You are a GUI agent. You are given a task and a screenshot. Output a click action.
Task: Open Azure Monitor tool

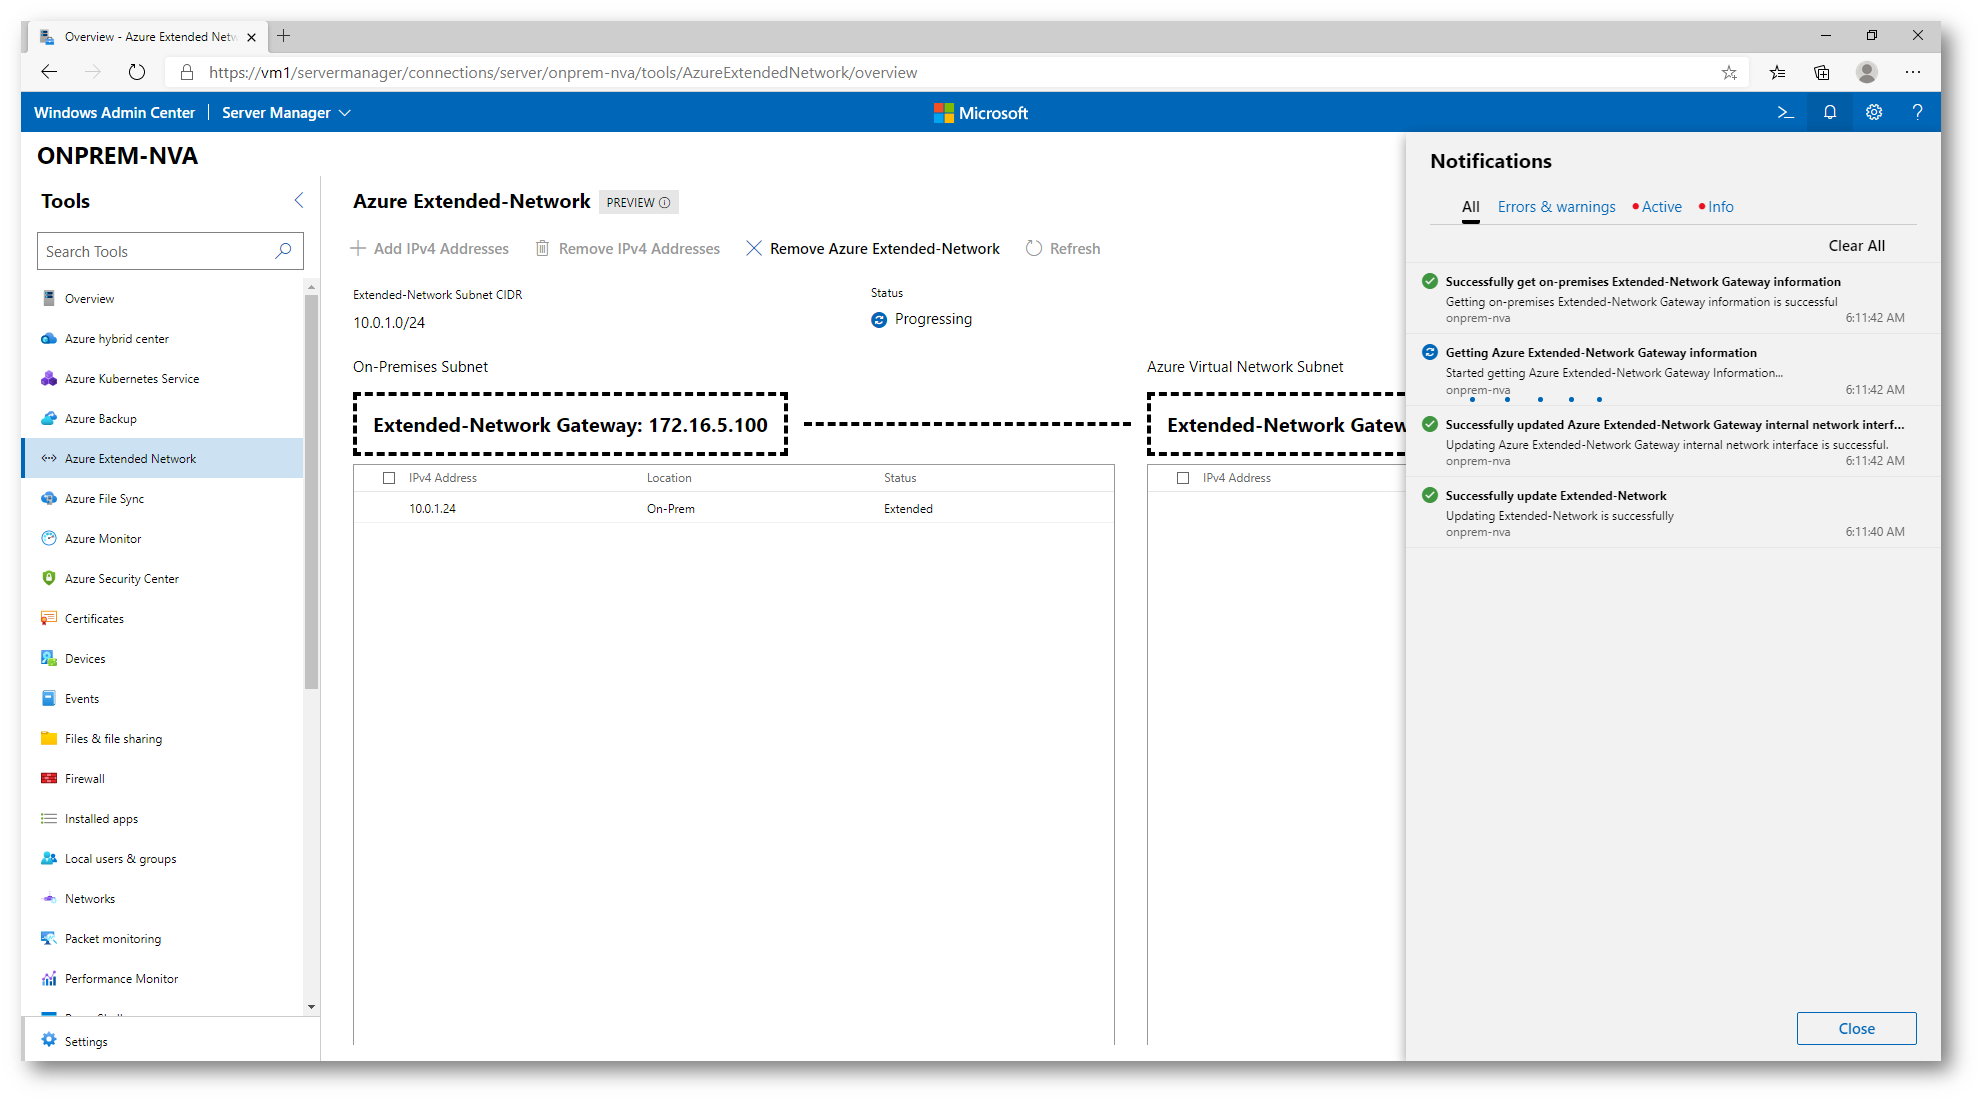point(162,539)
